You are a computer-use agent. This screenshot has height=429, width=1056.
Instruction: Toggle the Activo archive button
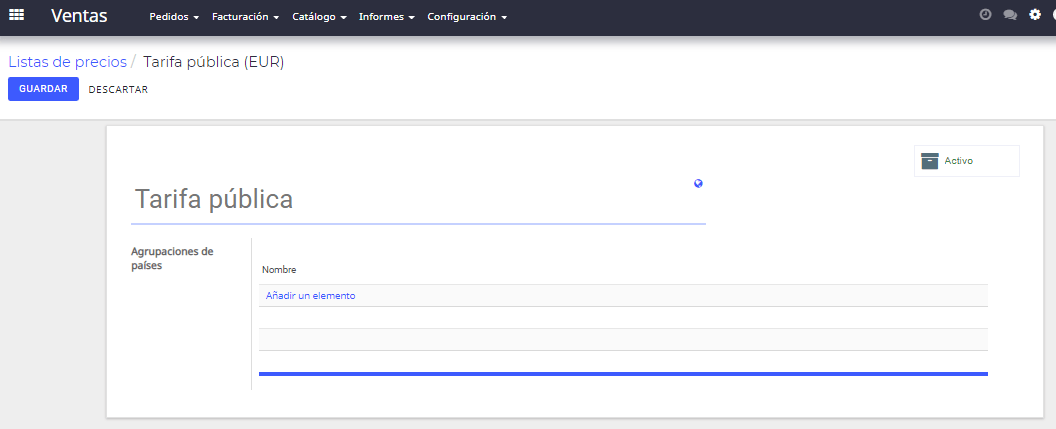(966, 161)
